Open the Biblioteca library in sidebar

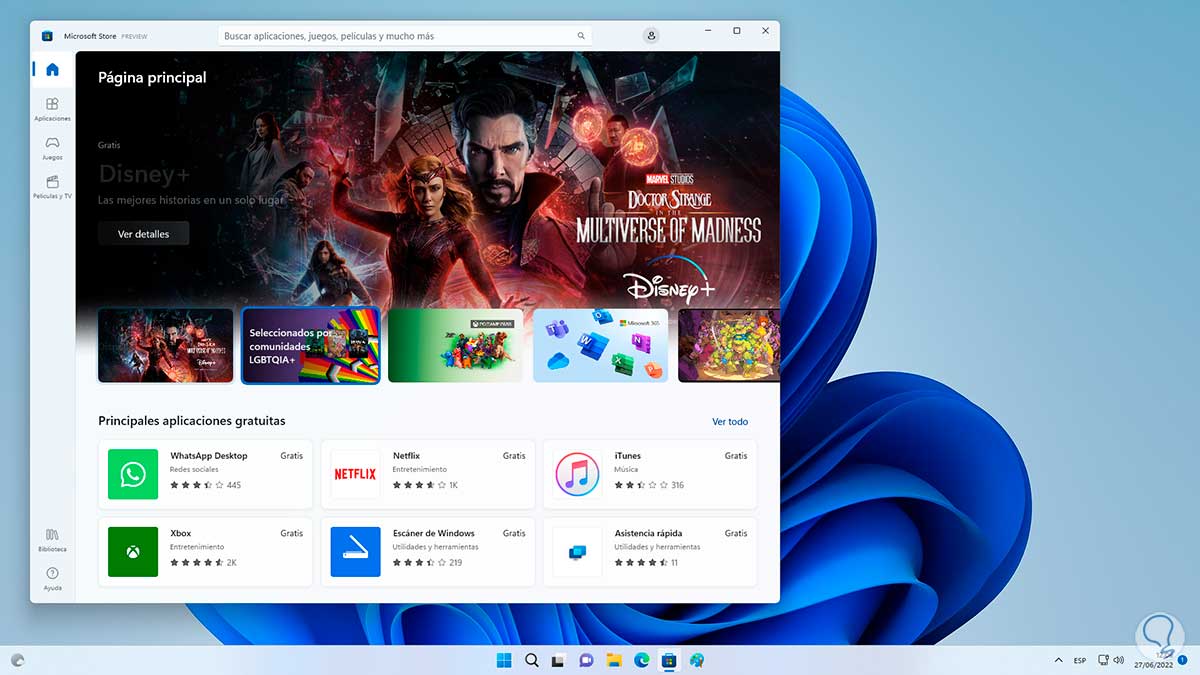(x=52, y=540)
